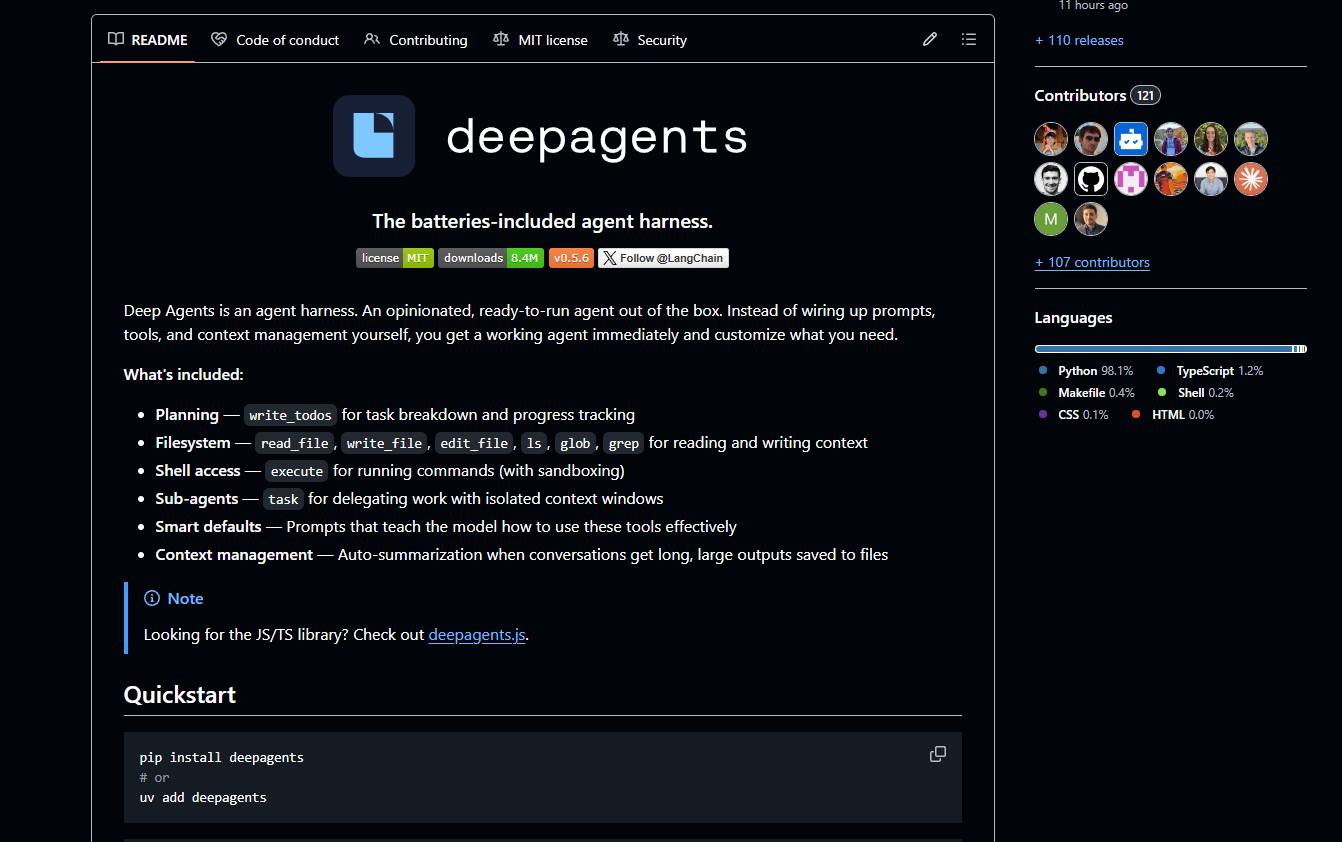Viewport: 1342px width, 842px height.
Task: Click the write_file code label
Action: click(385, 443)
